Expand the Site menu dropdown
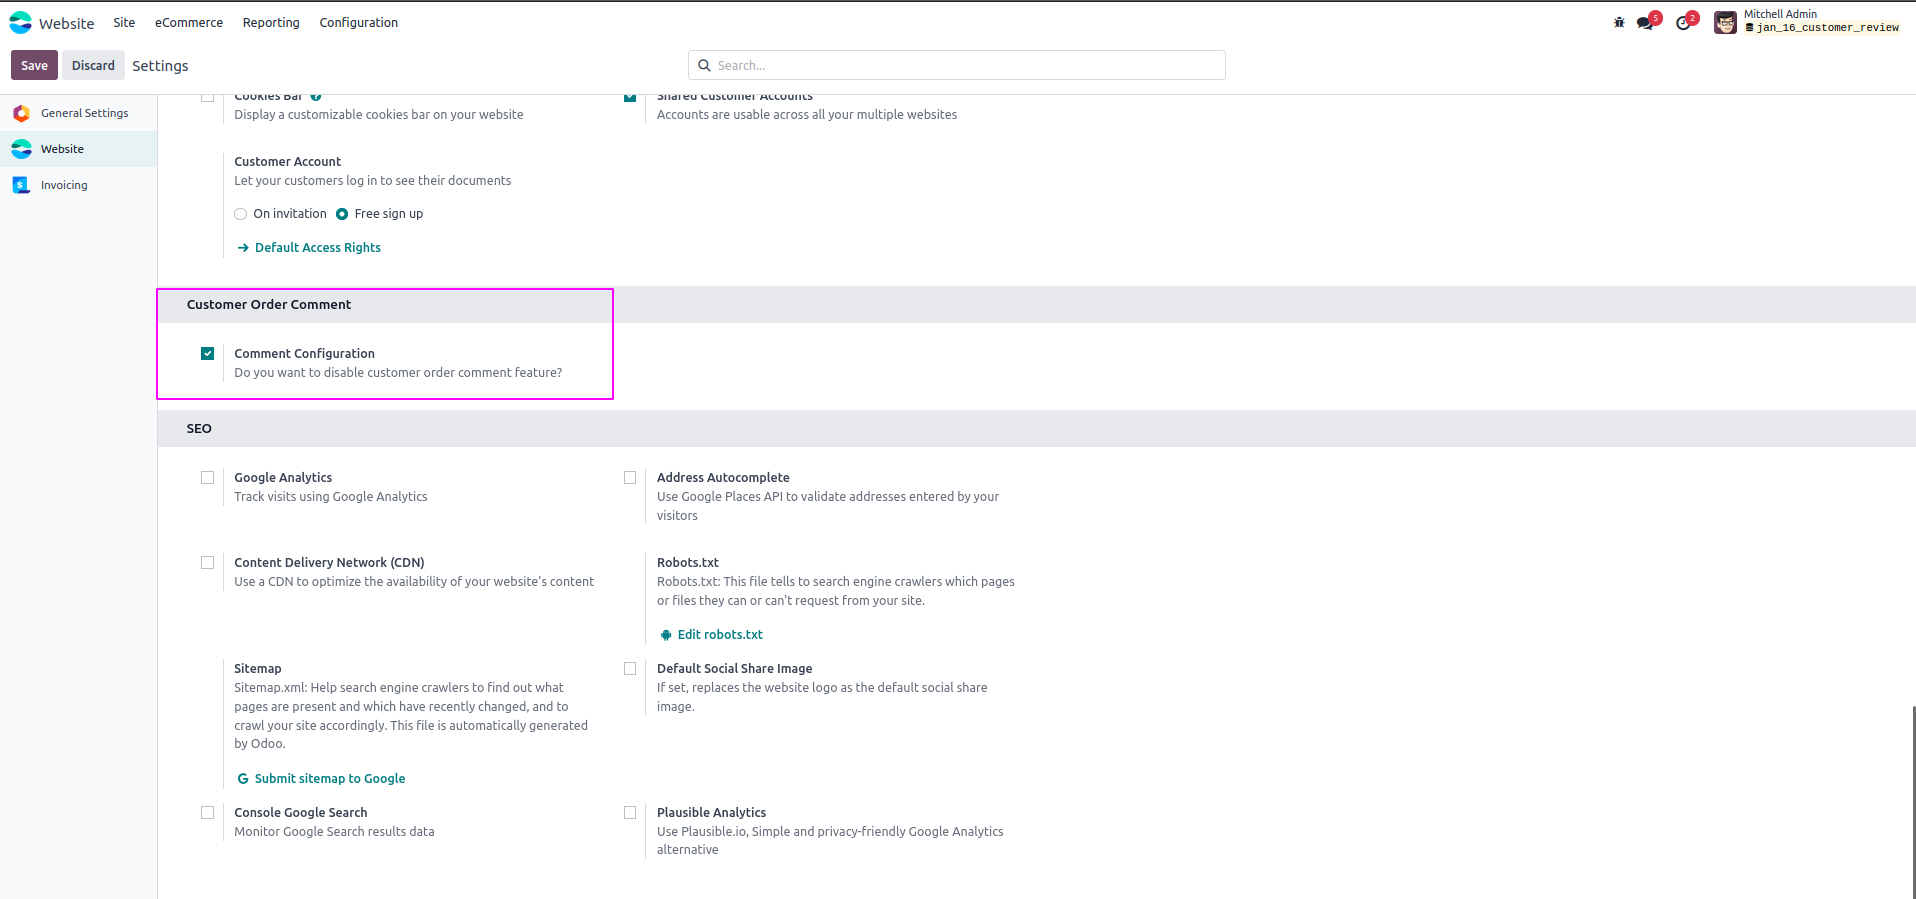 (124, 23)
